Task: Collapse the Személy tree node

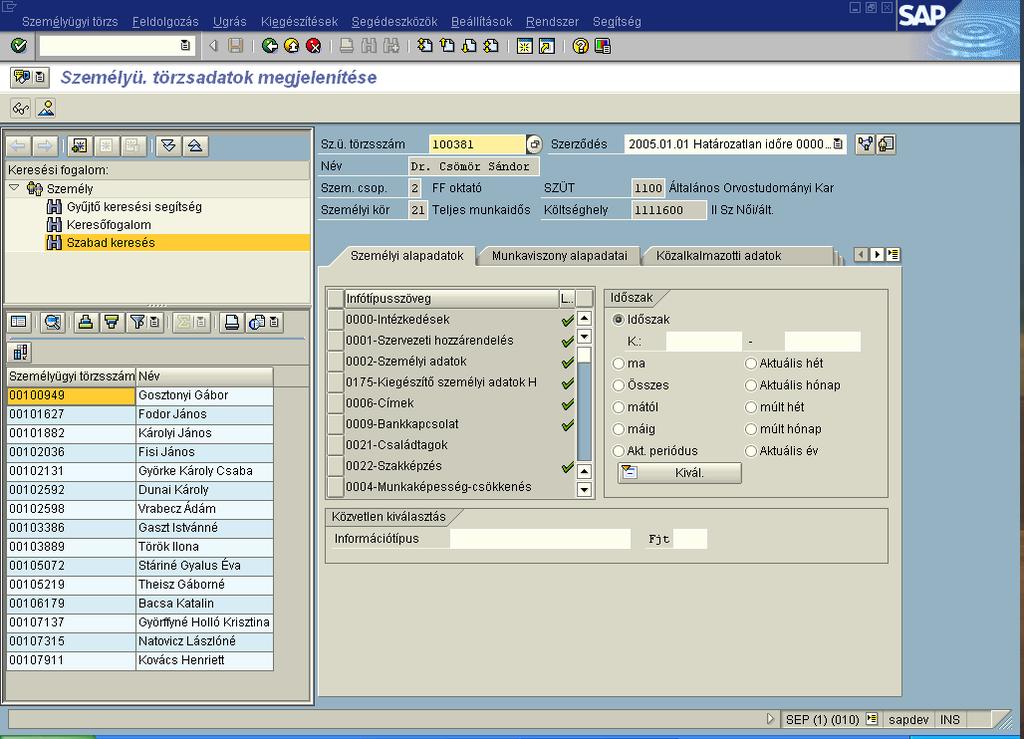Action: (14, 188)
